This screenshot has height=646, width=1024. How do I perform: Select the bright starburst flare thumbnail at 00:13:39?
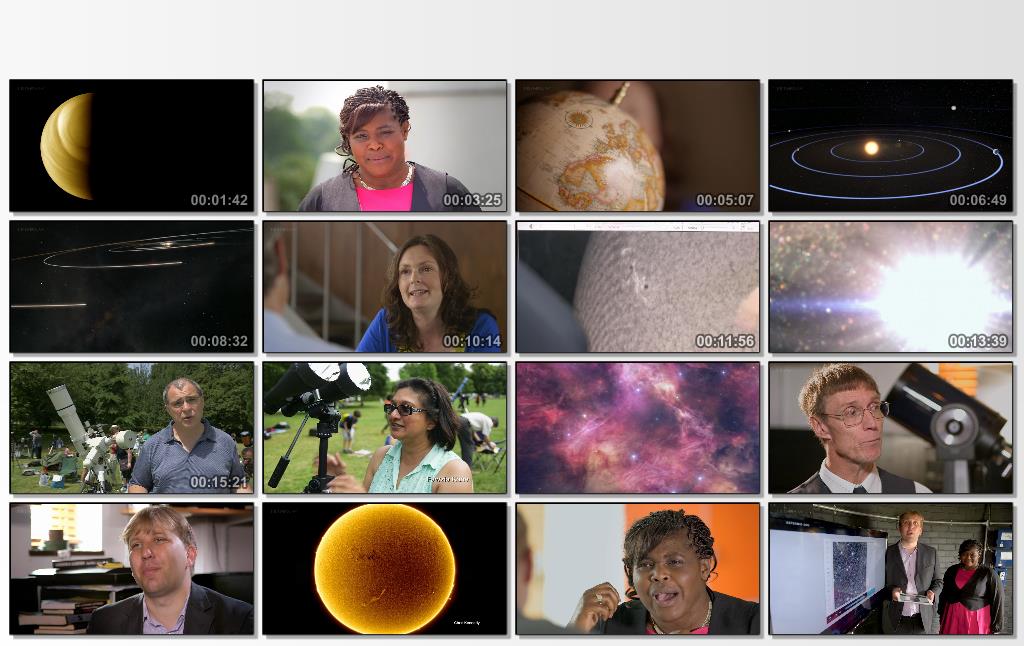(x=891, y=287)
